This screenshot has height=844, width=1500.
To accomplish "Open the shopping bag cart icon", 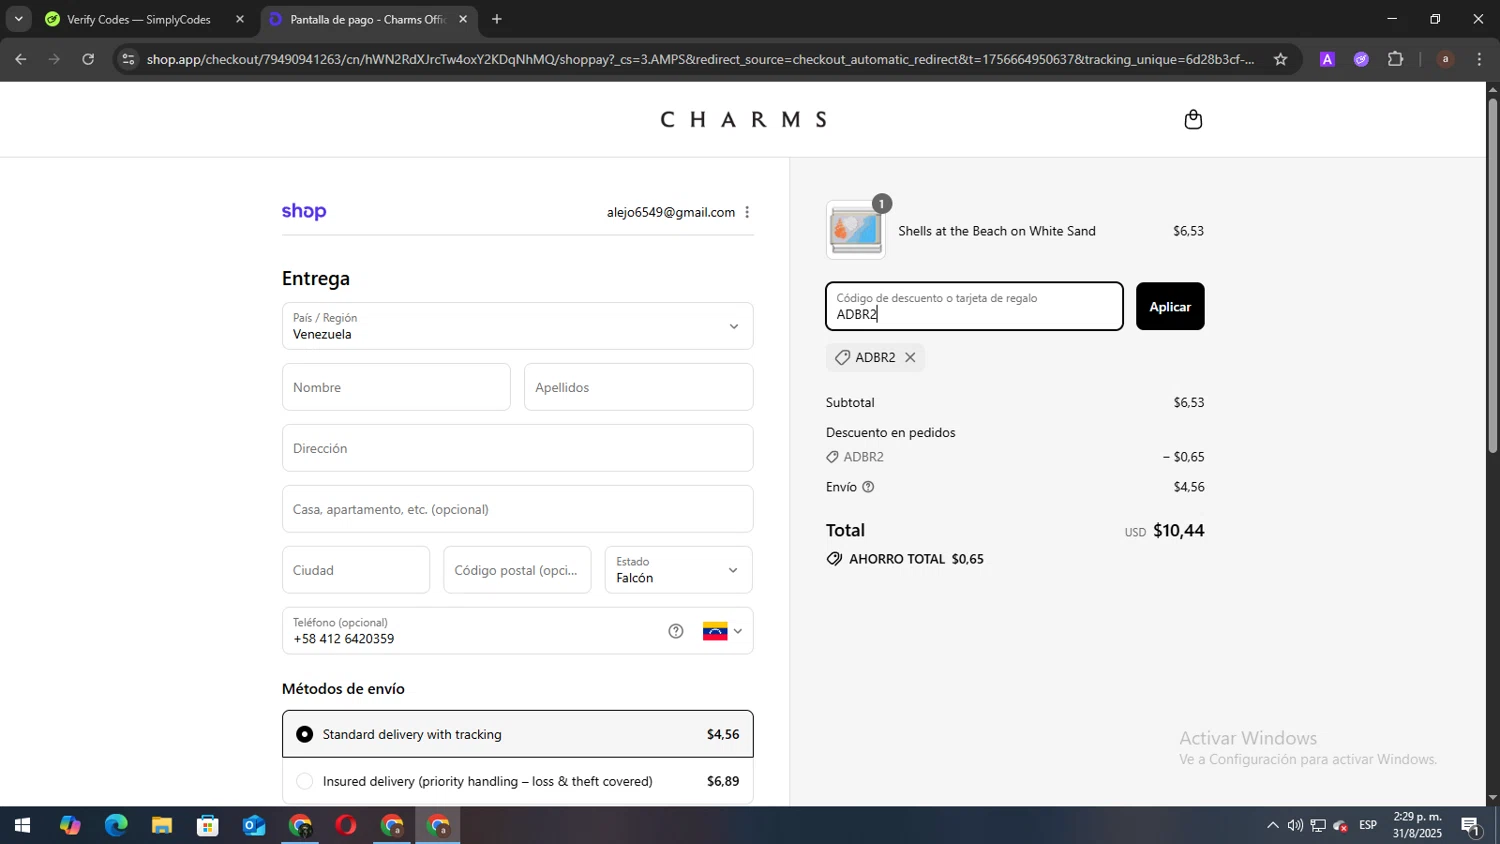I will [1193, 120].
